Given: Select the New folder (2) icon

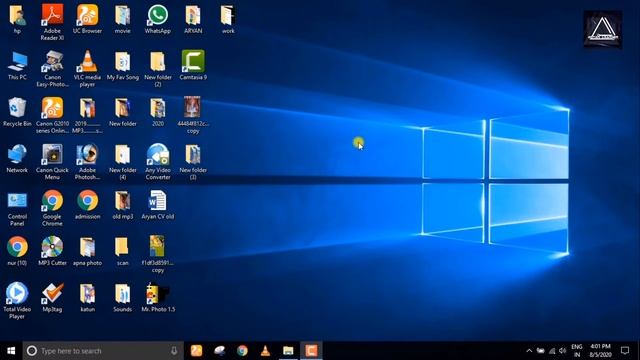Looking at the screenshot, I should click(158, 69).
